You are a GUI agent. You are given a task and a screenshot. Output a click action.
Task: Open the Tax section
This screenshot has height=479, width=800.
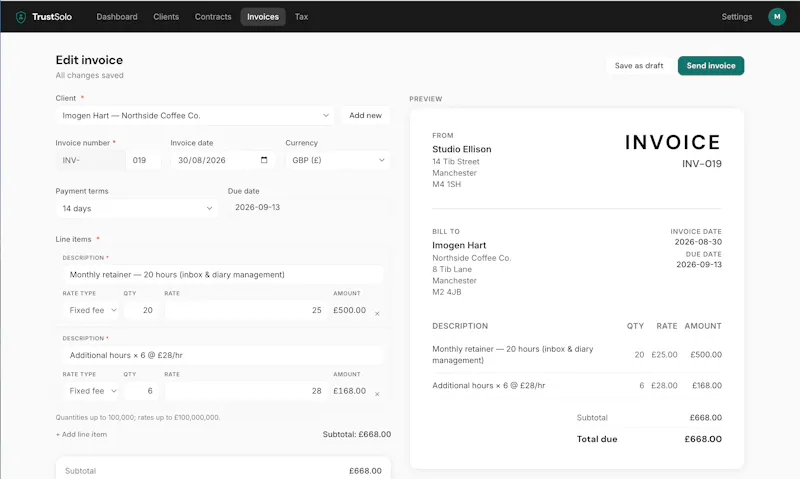(x=301, y=17)
